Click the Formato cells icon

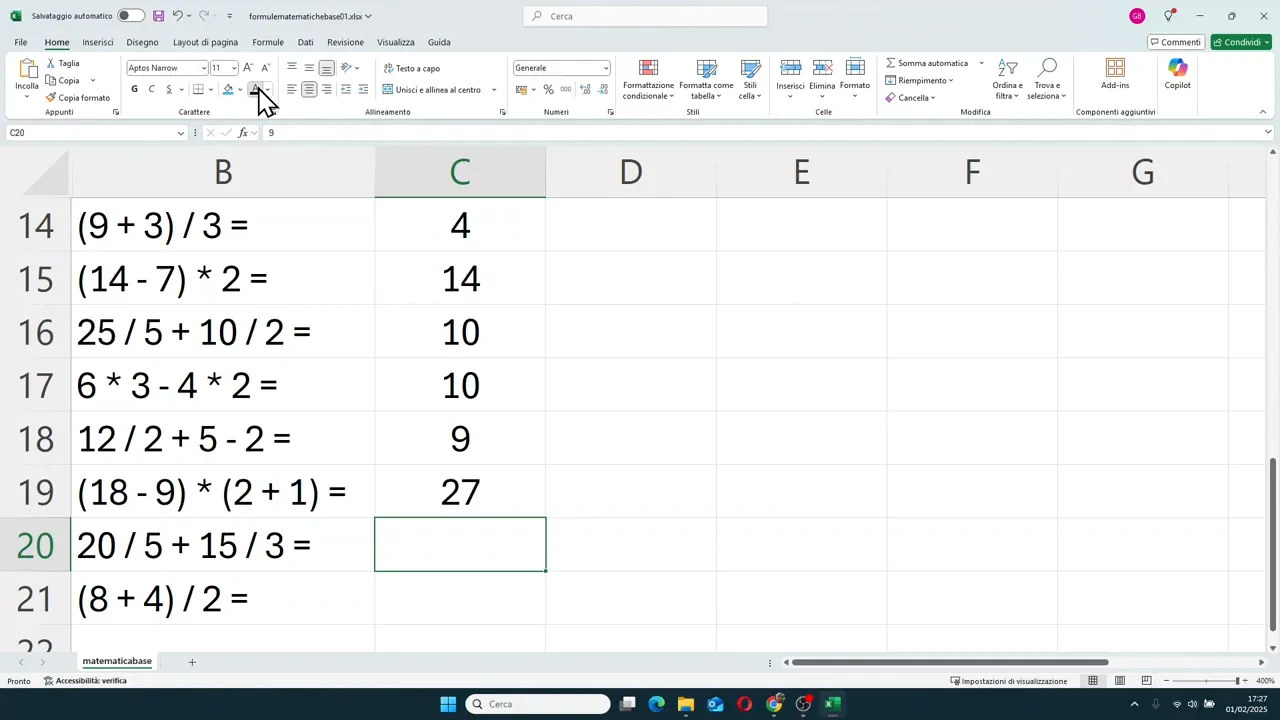point(855,67)
